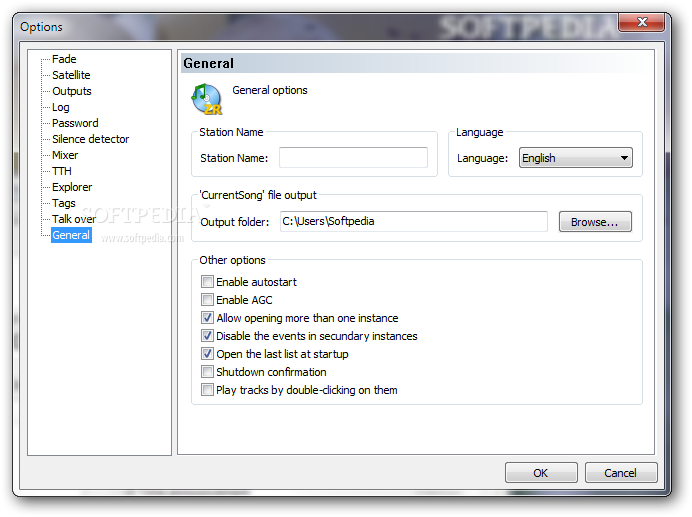This screenshot has width=692, height=517.
Task: Toggle Disable the events in secundary instances
Action: [207, 336]
